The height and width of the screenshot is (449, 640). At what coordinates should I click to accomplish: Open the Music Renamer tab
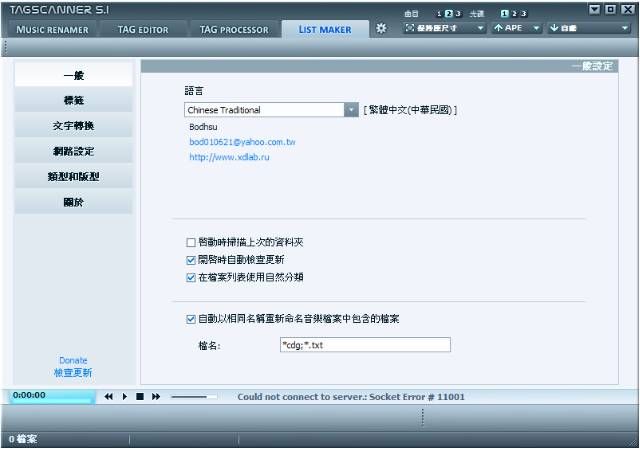click(51, 29)
